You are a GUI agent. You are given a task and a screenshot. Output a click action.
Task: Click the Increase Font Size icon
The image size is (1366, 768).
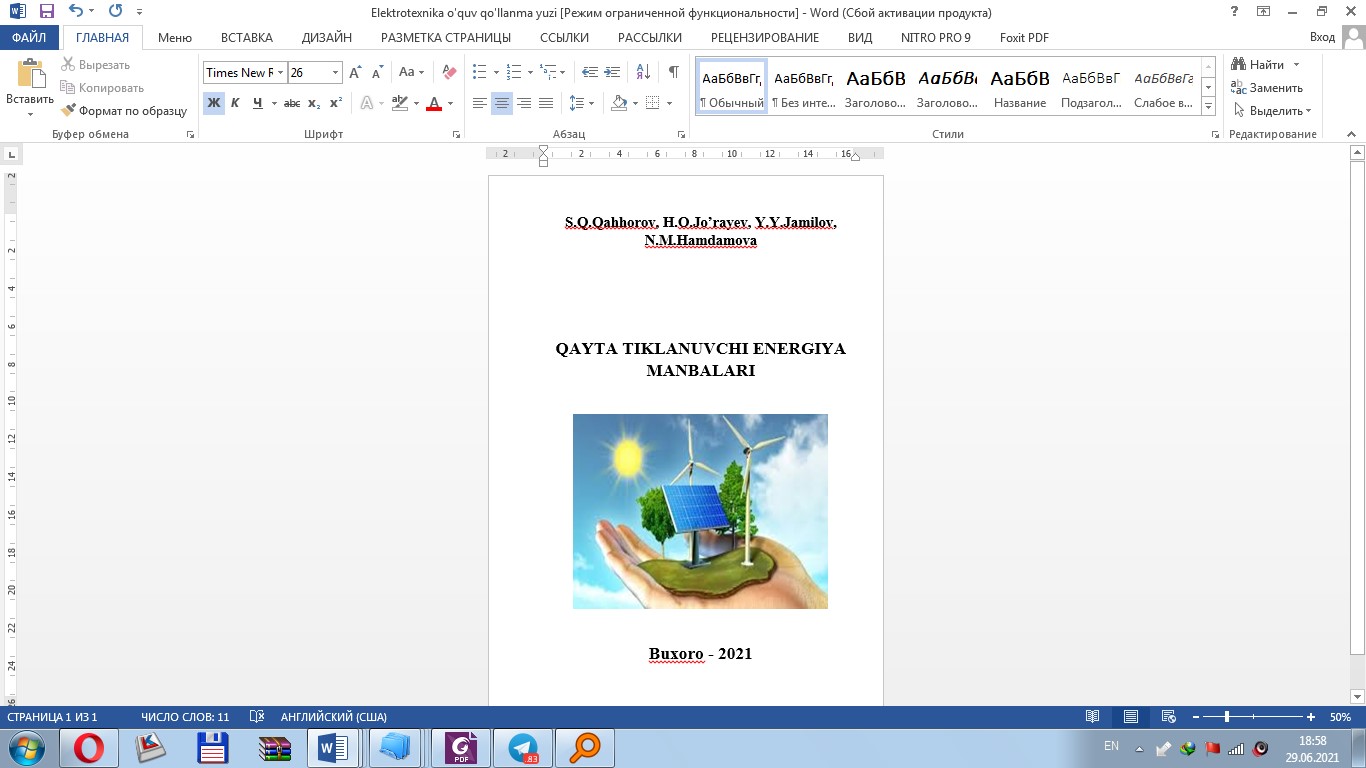click(x=355, y=72)
